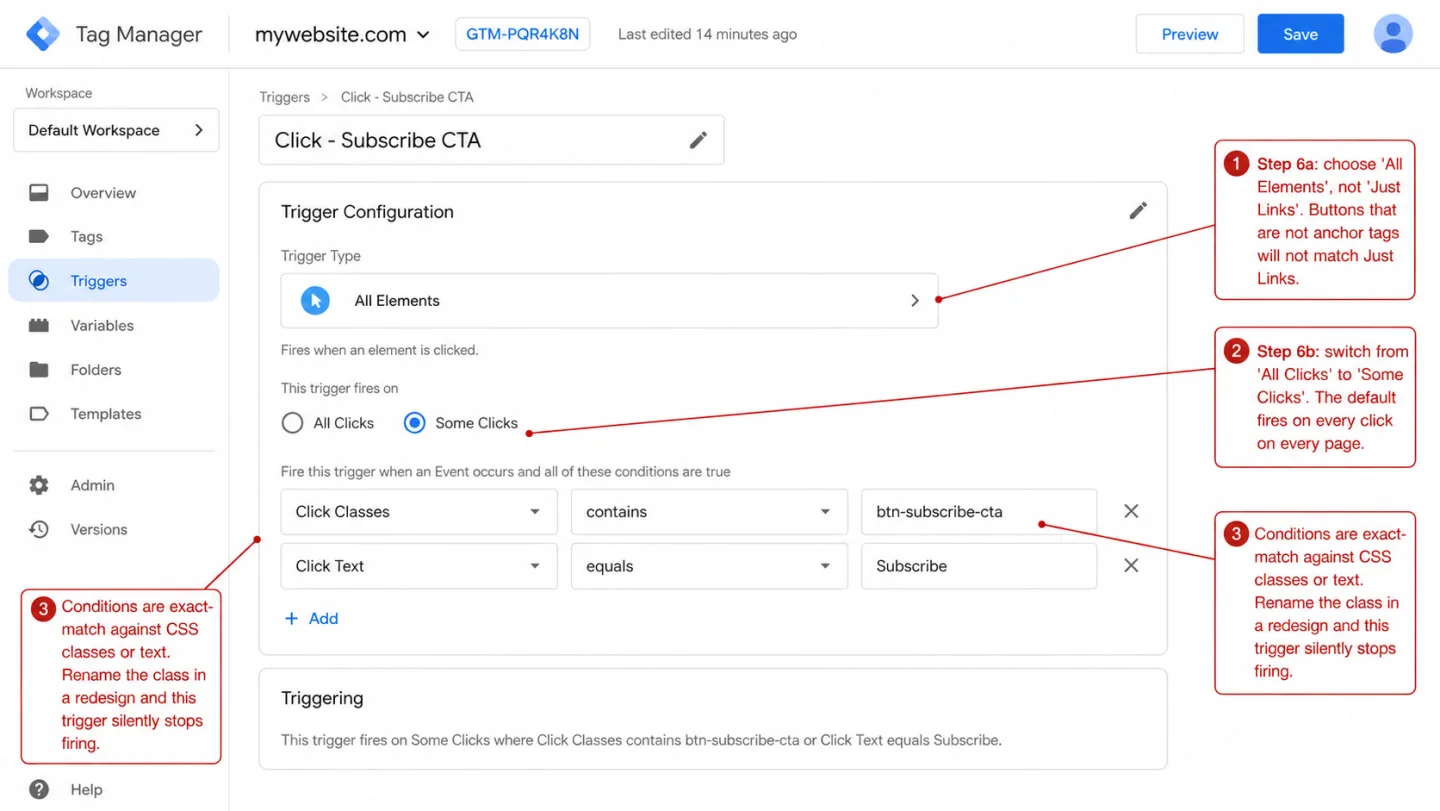Click 'Click - Subscribe CTA' in breadcrumb
The height and width of the screenshot is (811, 1440).
(x=407, y=97)
